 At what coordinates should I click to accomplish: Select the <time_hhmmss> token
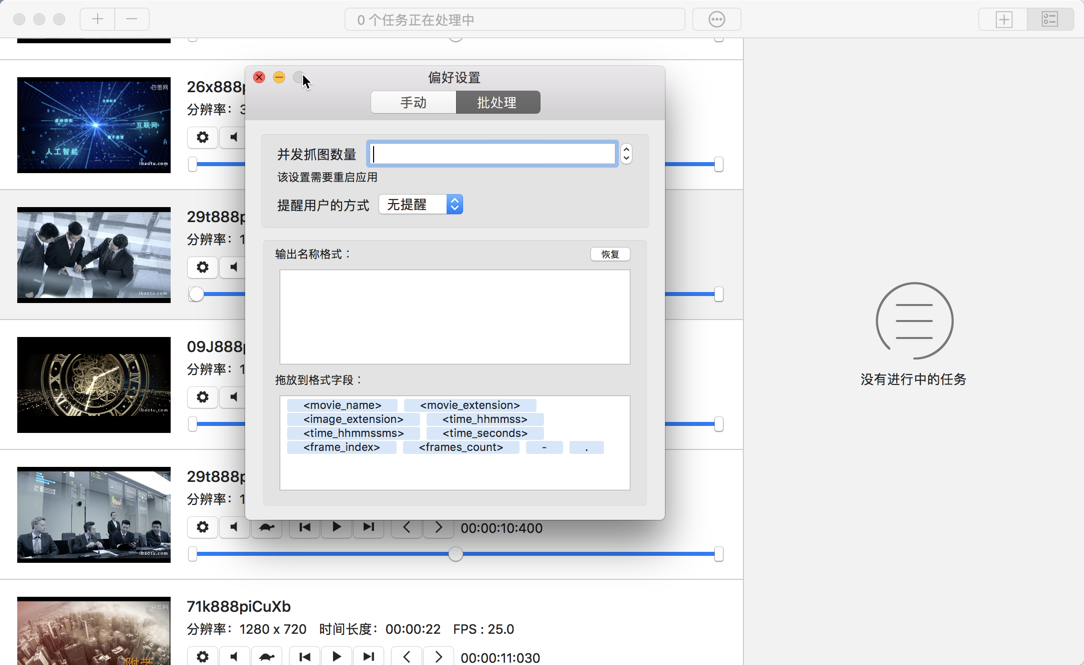click(x=485, y=419)
